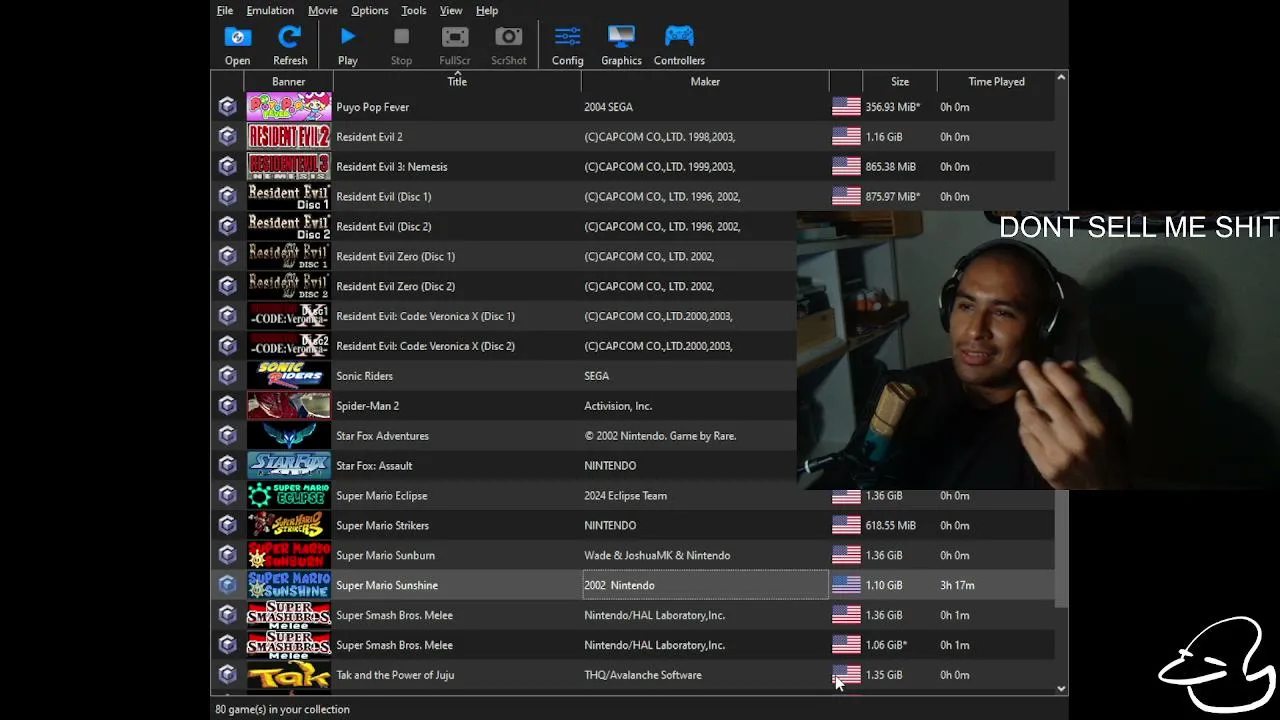Click the maker text "2004 SEGA"

[608, 107]
